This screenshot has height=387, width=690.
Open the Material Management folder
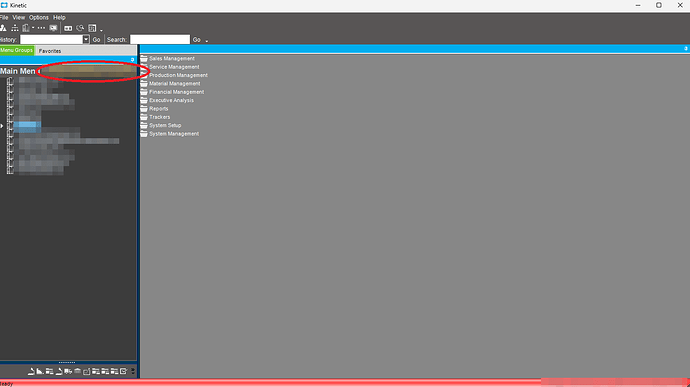[x=170, y=84]
